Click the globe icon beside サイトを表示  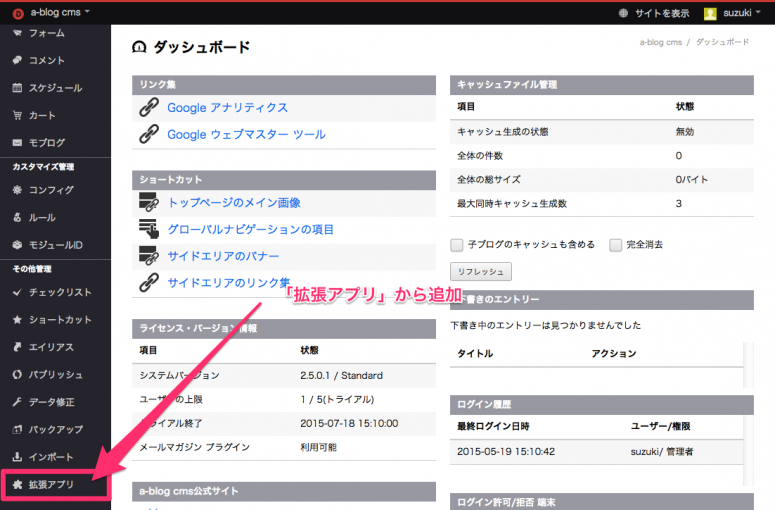(x=623, y=13)
